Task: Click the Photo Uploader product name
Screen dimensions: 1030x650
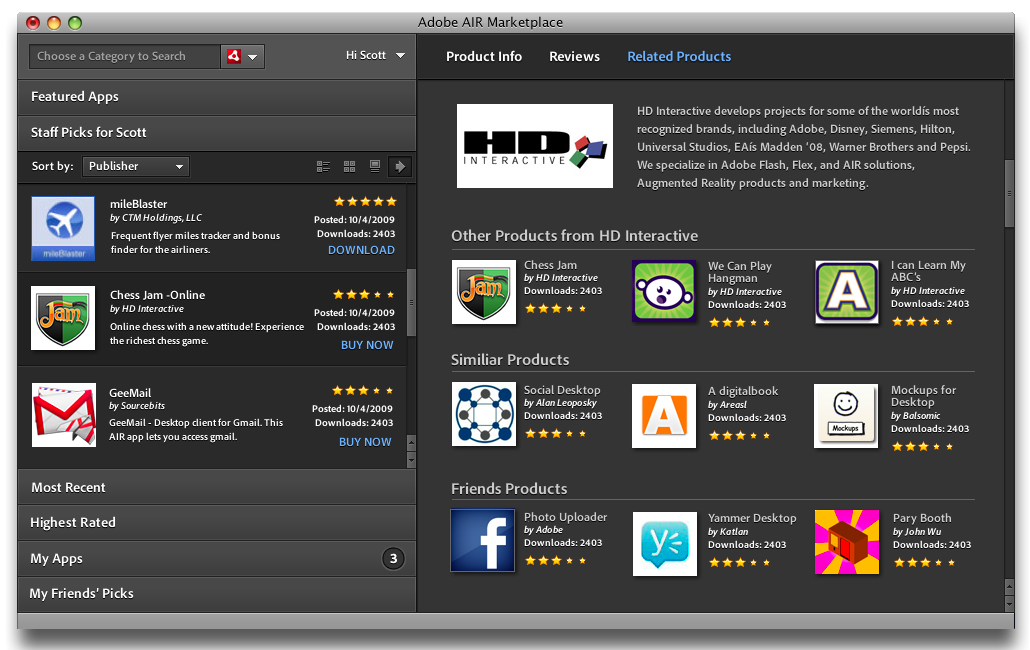Action: point(566,517)
